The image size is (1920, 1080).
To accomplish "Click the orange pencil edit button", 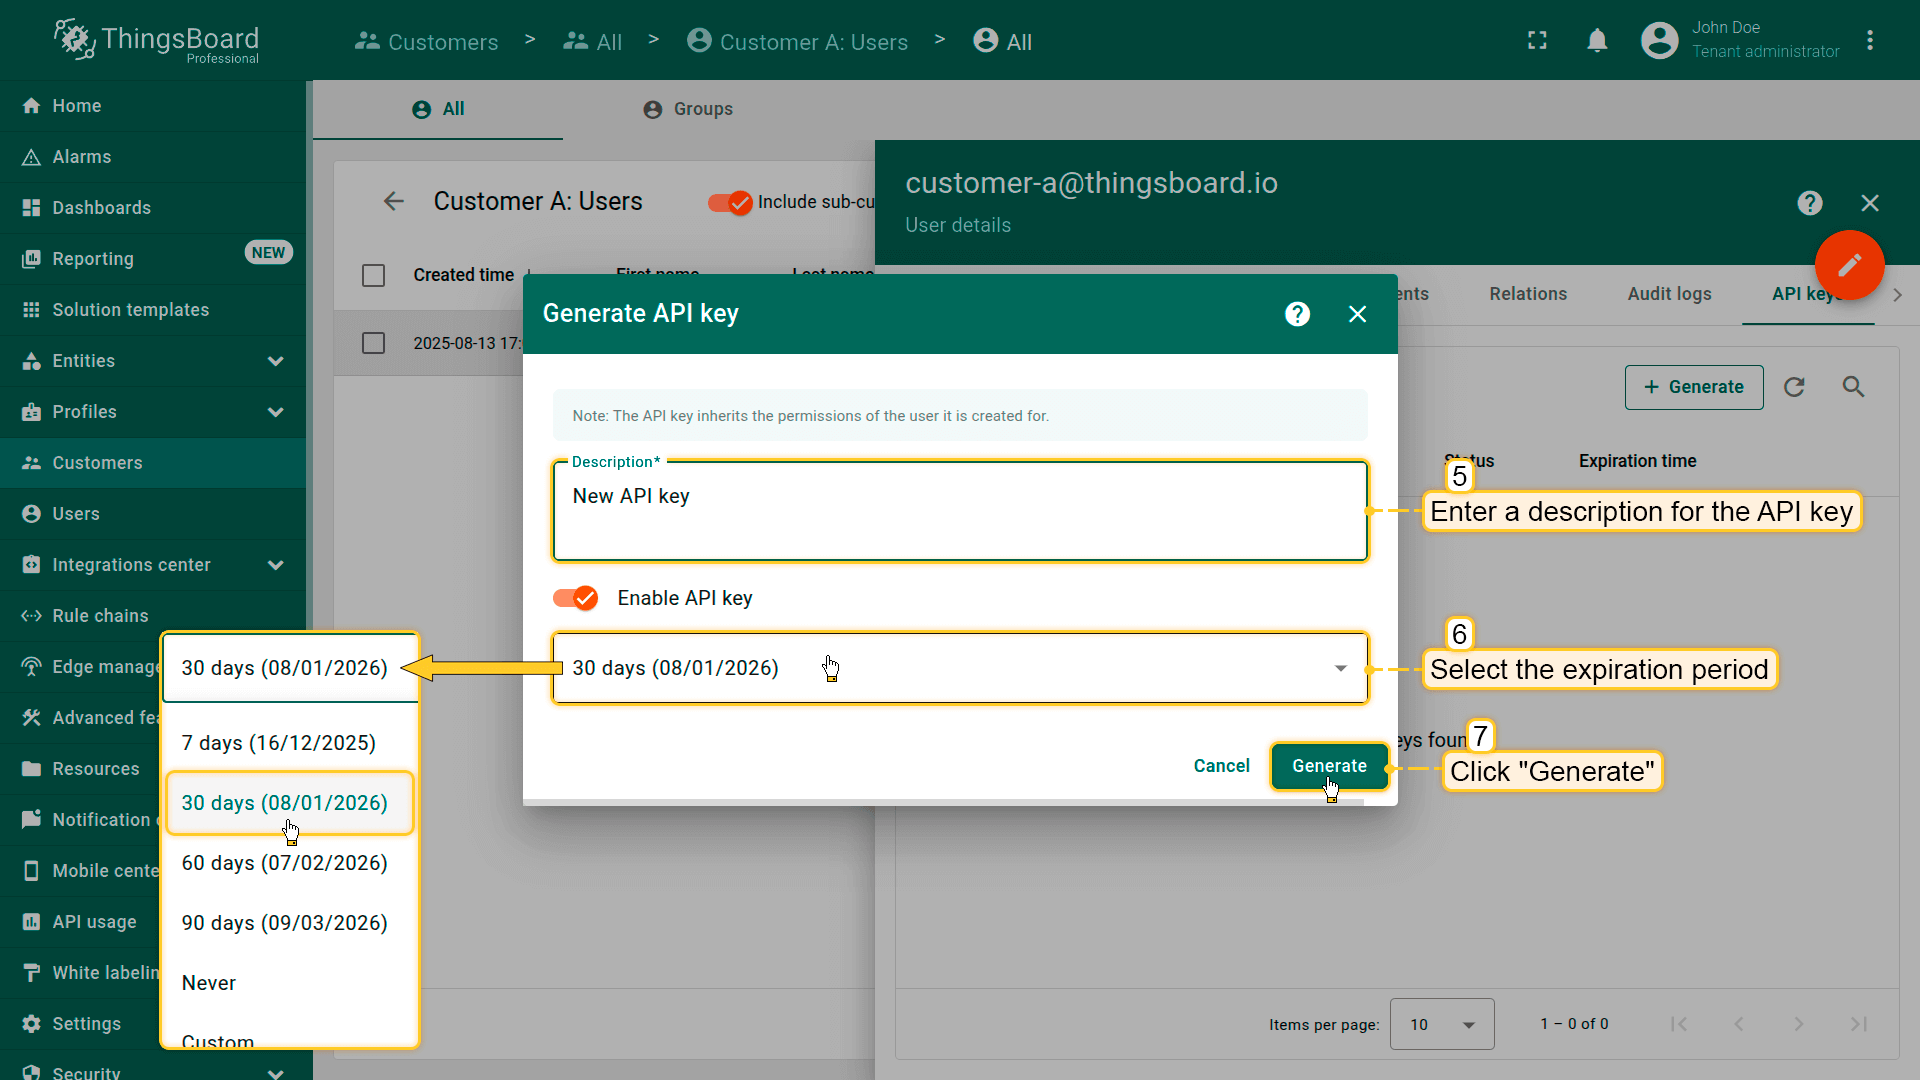I will [x=1849, y=265].
